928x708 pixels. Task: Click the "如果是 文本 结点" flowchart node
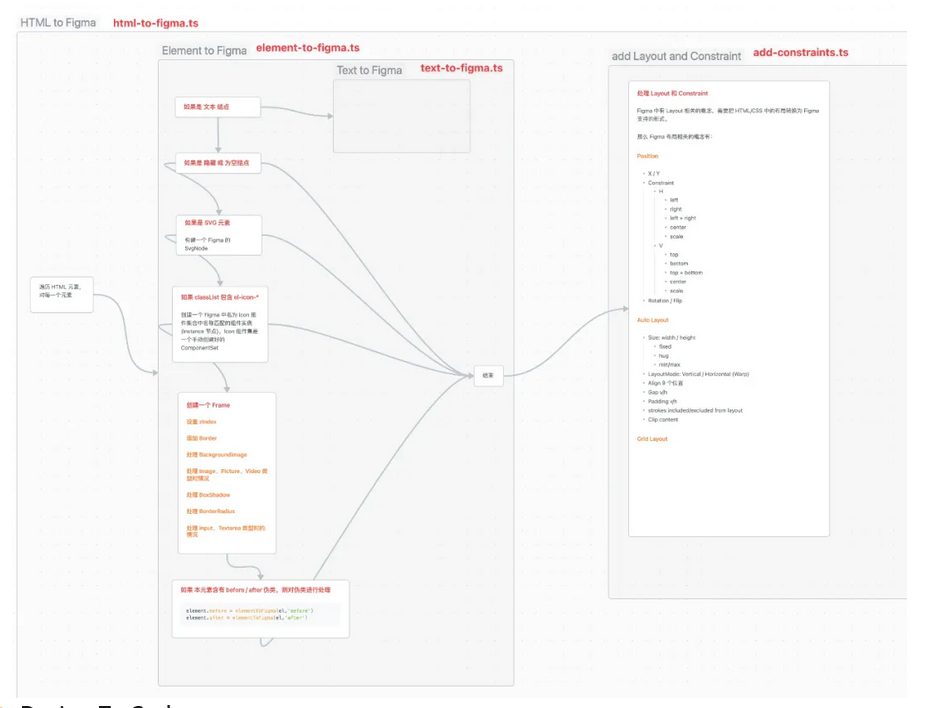tap(217, 106)
